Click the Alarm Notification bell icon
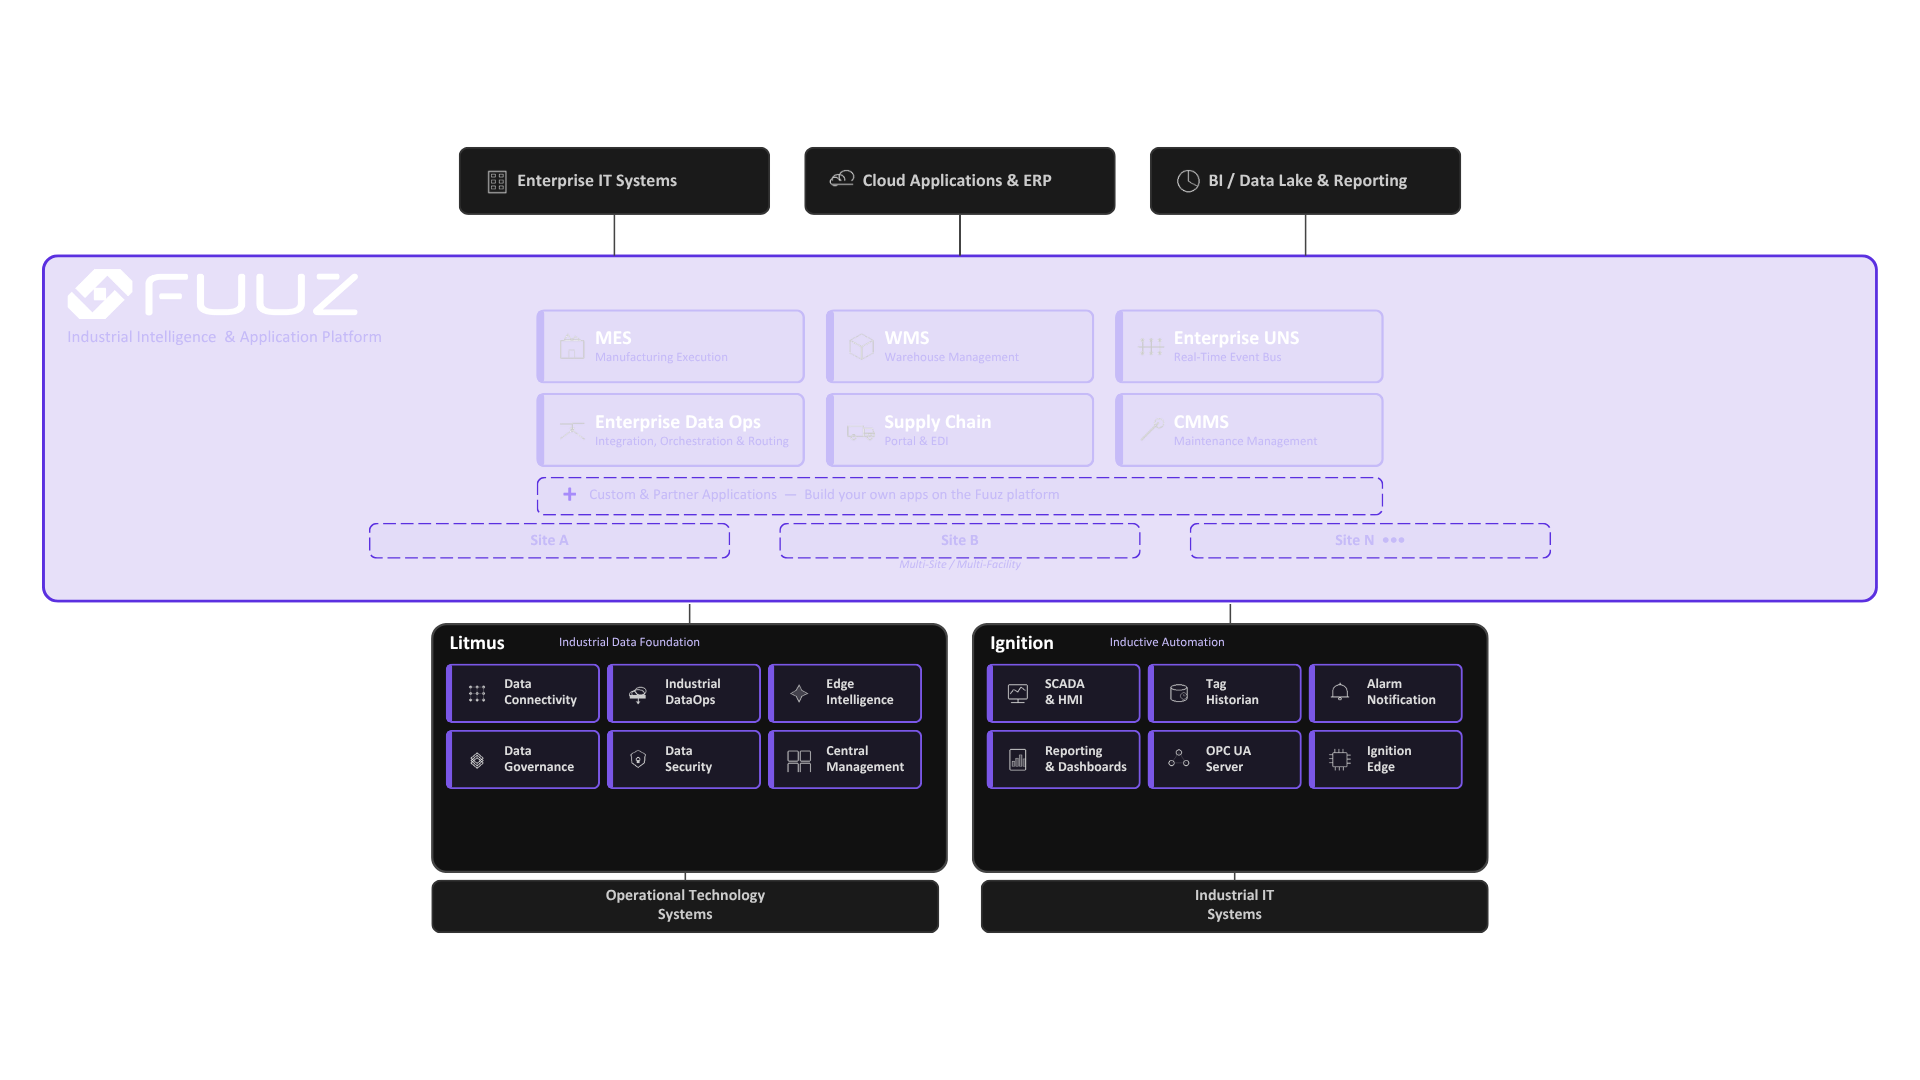 [1340, 692]
